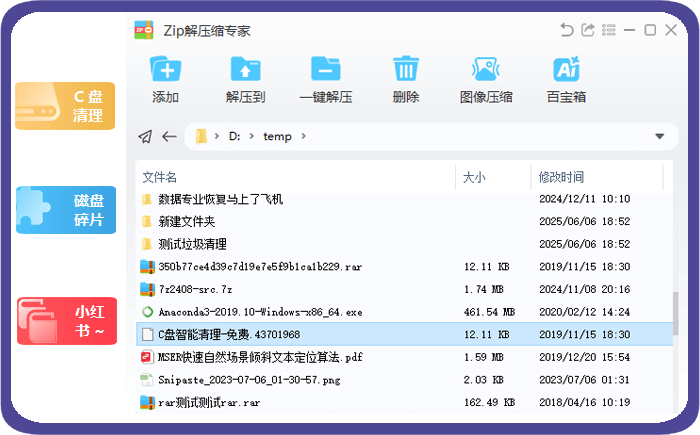
Task: Click date 2024/11/08 20:16
Action: (x=584, y=289)
